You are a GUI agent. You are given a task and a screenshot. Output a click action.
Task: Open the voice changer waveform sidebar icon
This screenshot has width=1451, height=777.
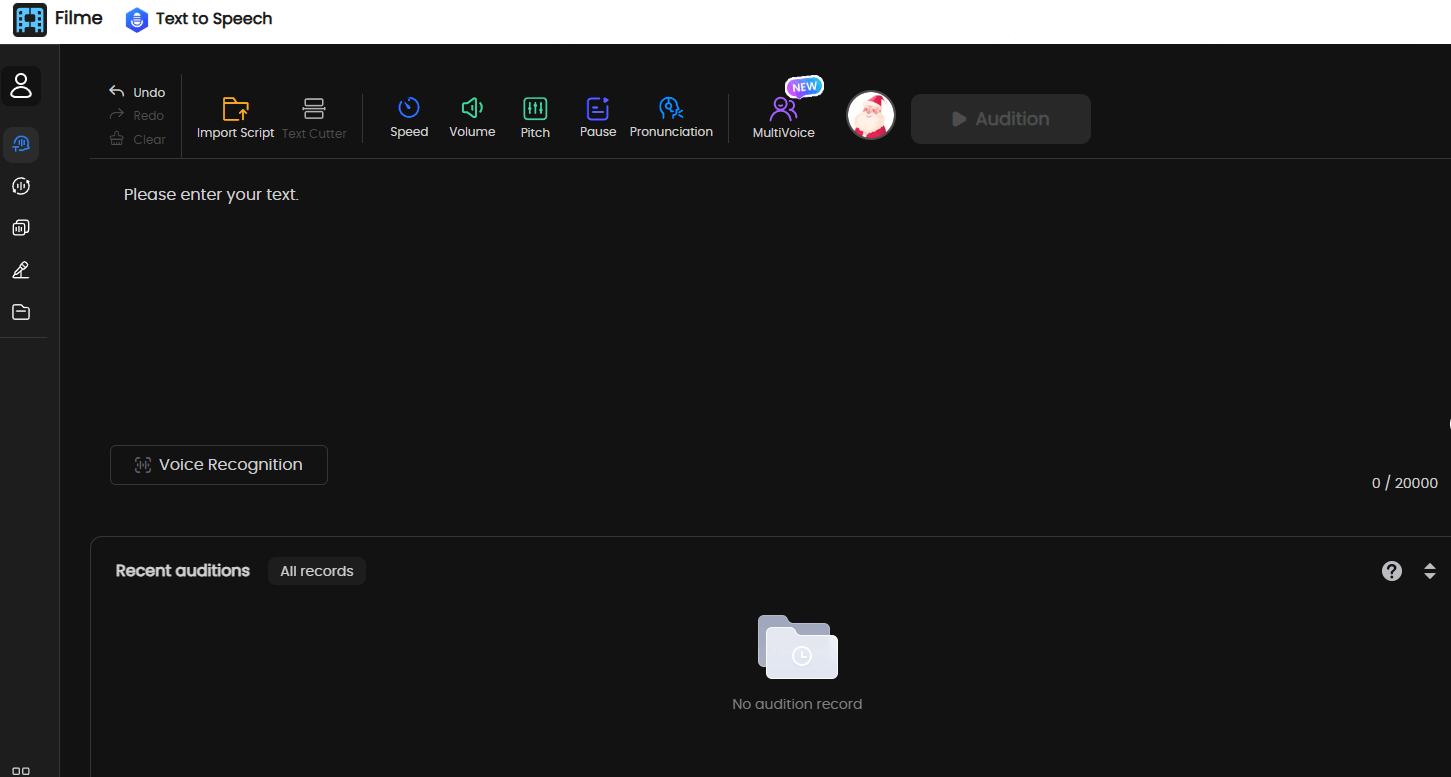(x=21, y=186)
